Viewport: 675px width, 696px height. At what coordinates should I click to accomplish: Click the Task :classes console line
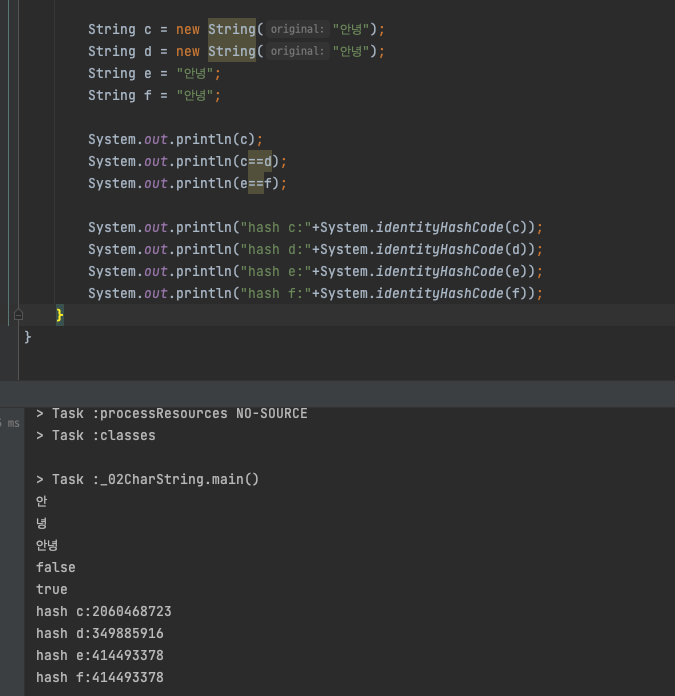click(x=96, y=435)
